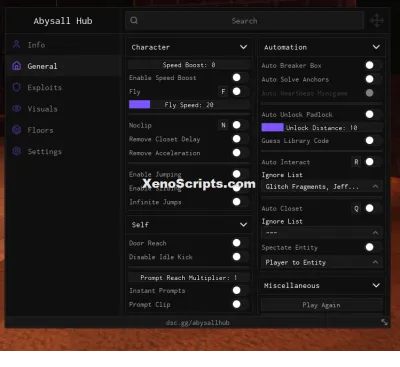Viewport: 400px width, 367px height.
Task: Click the General home icon
Action: [17, 66]
